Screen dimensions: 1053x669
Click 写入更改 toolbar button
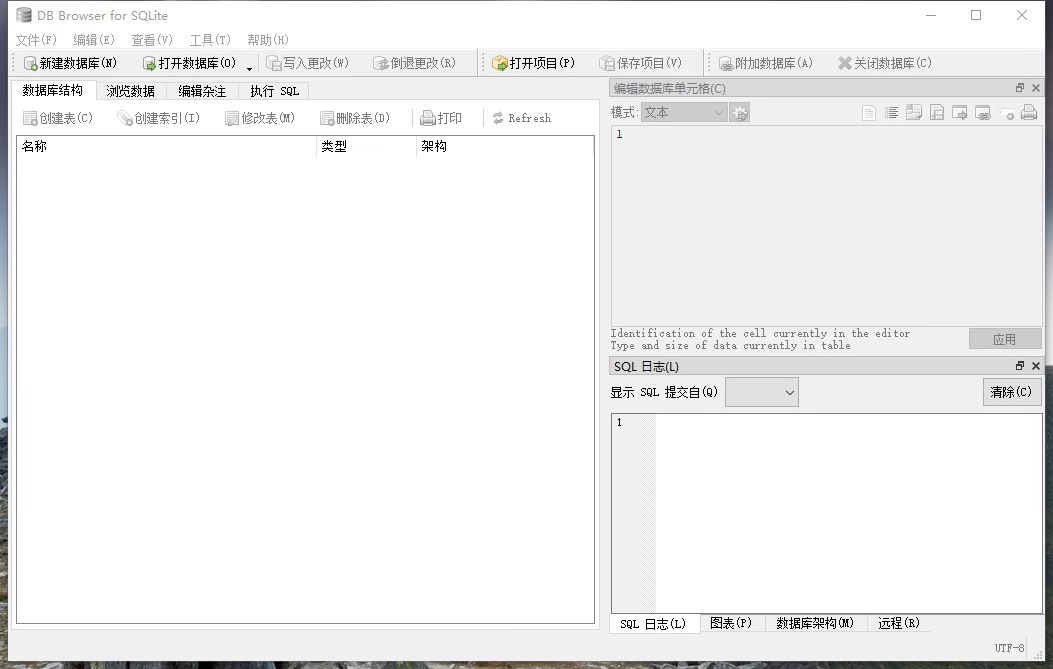(x=308, y=63)
